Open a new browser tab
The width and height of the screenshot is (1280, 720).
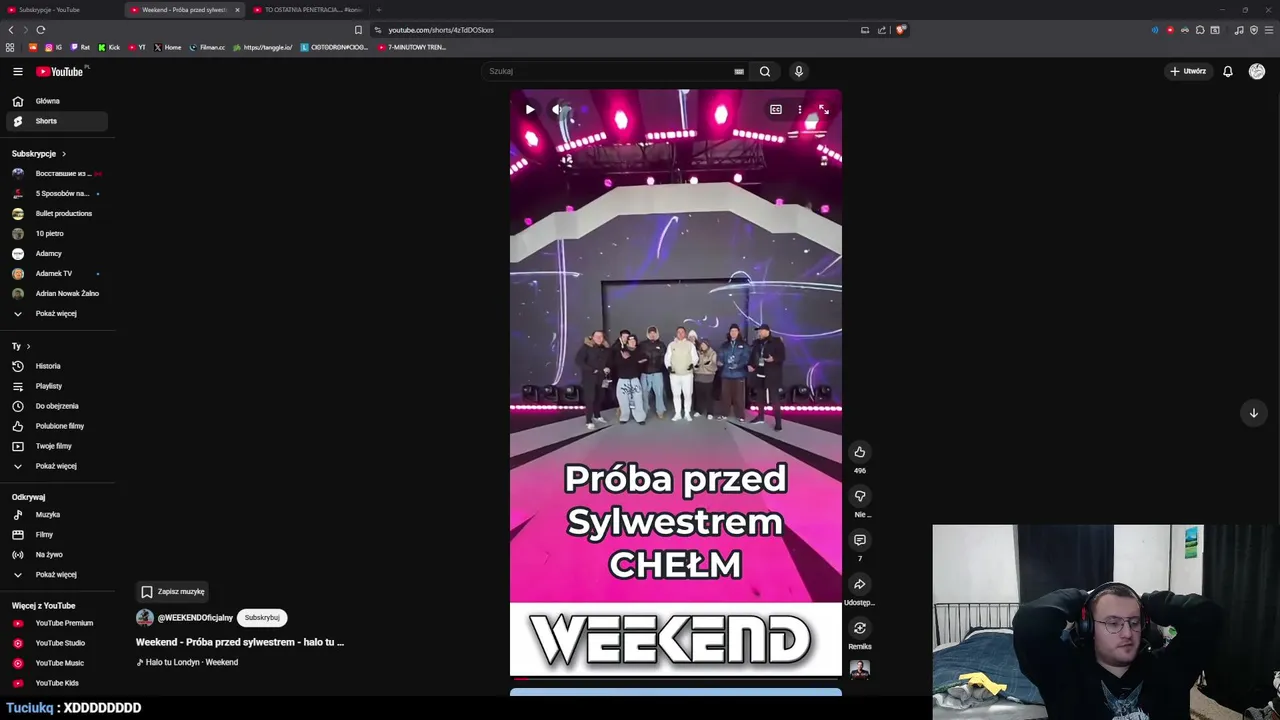click(378, 10)
